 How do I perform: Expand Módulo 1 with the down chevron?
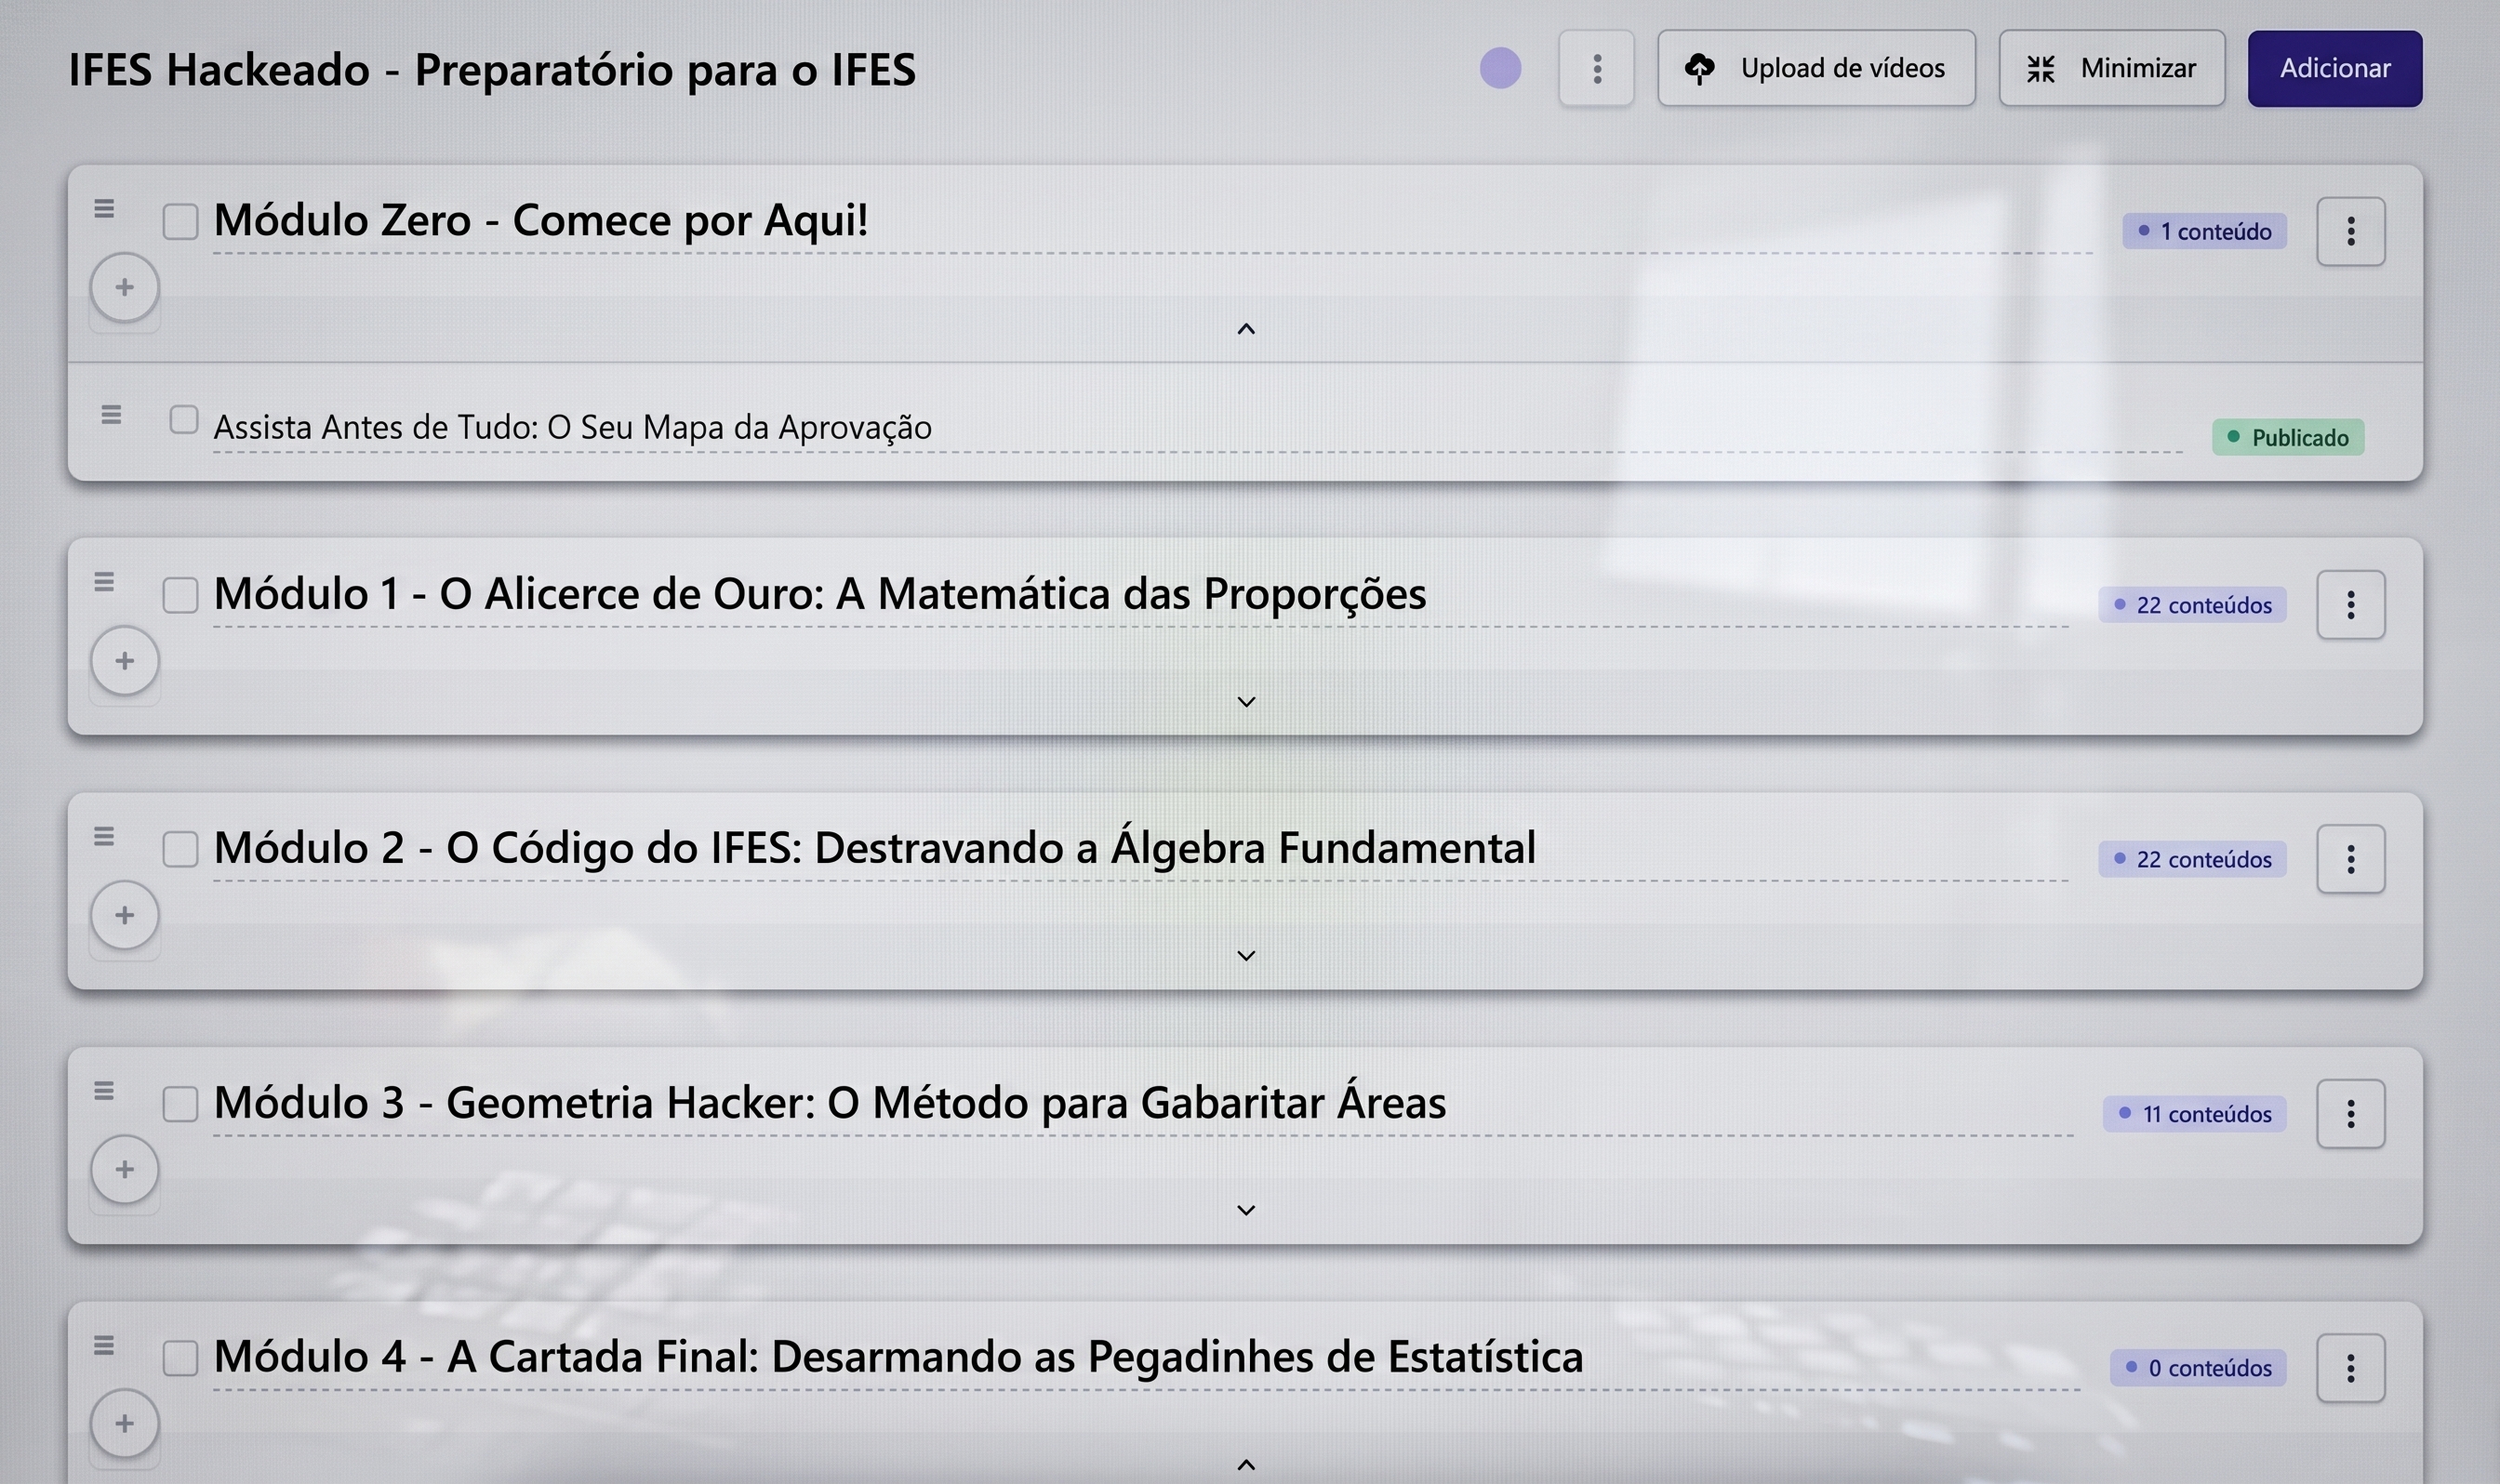point(1245,702)
